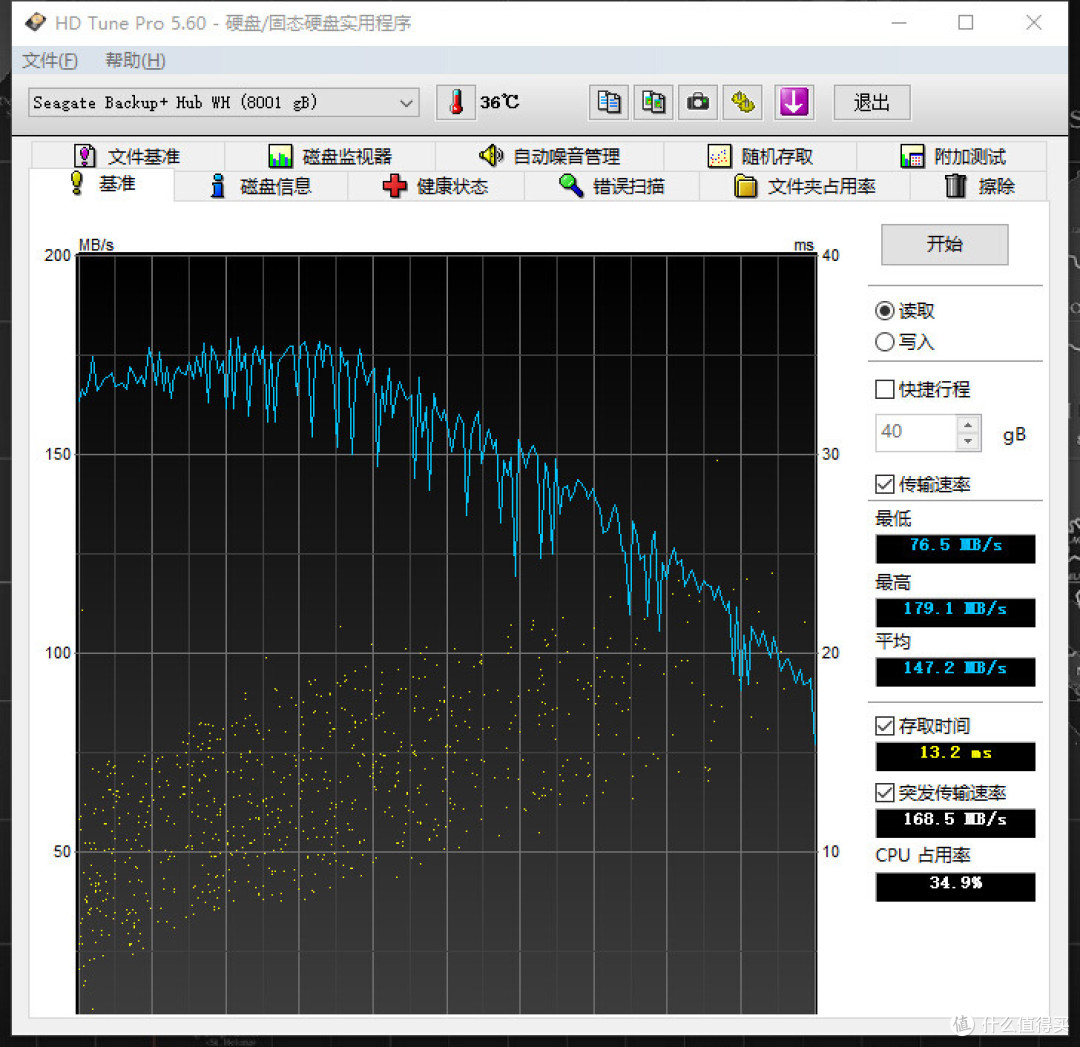The image size is (1080, 1047).
Task: Click the 开始 start button
Action: 944,244
